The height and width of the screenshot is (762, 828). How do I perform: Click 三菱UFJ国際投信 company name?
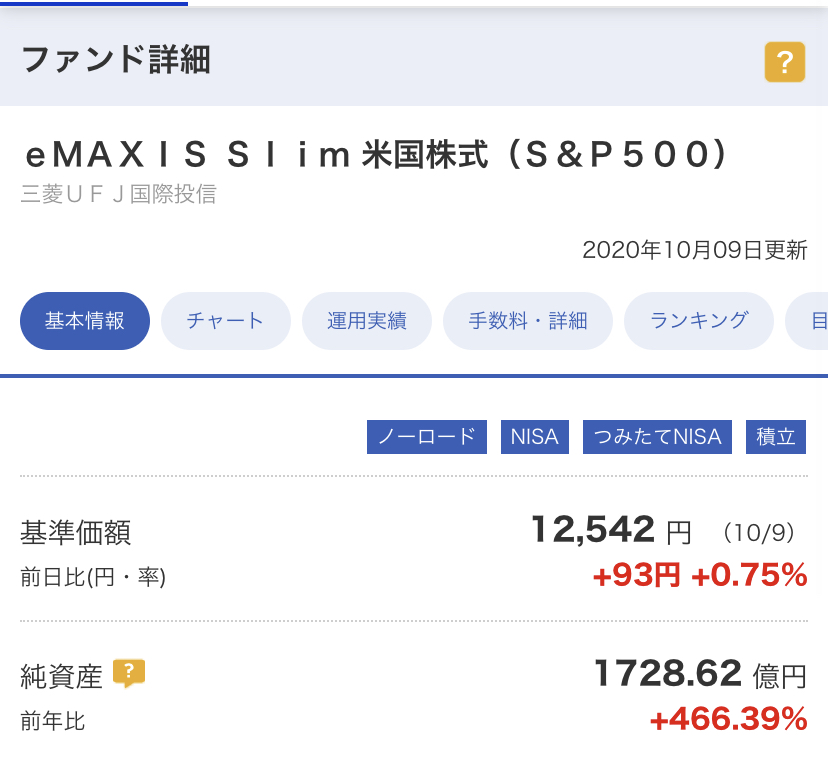(x=119, y=194)
